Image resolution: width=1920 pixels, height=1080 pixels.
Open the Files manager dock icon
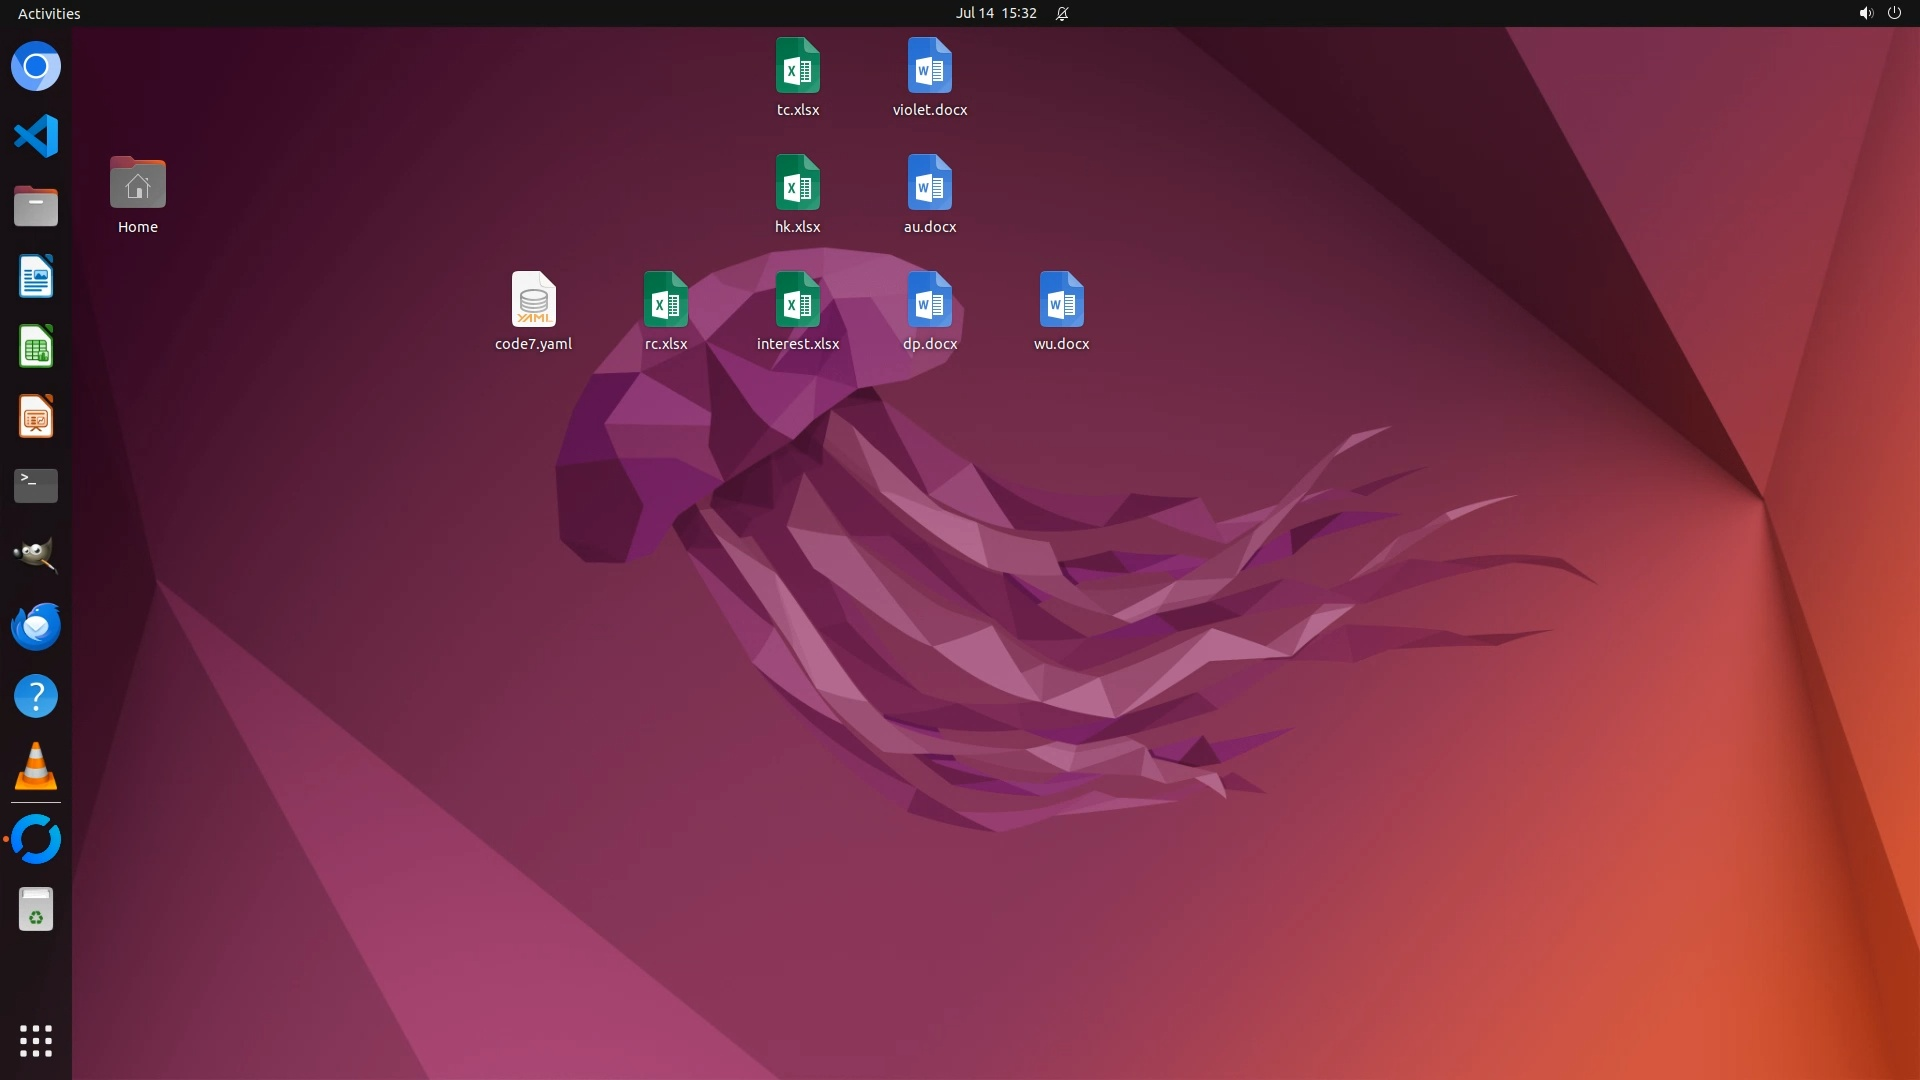pyautogui.click(x=36, y=207)
